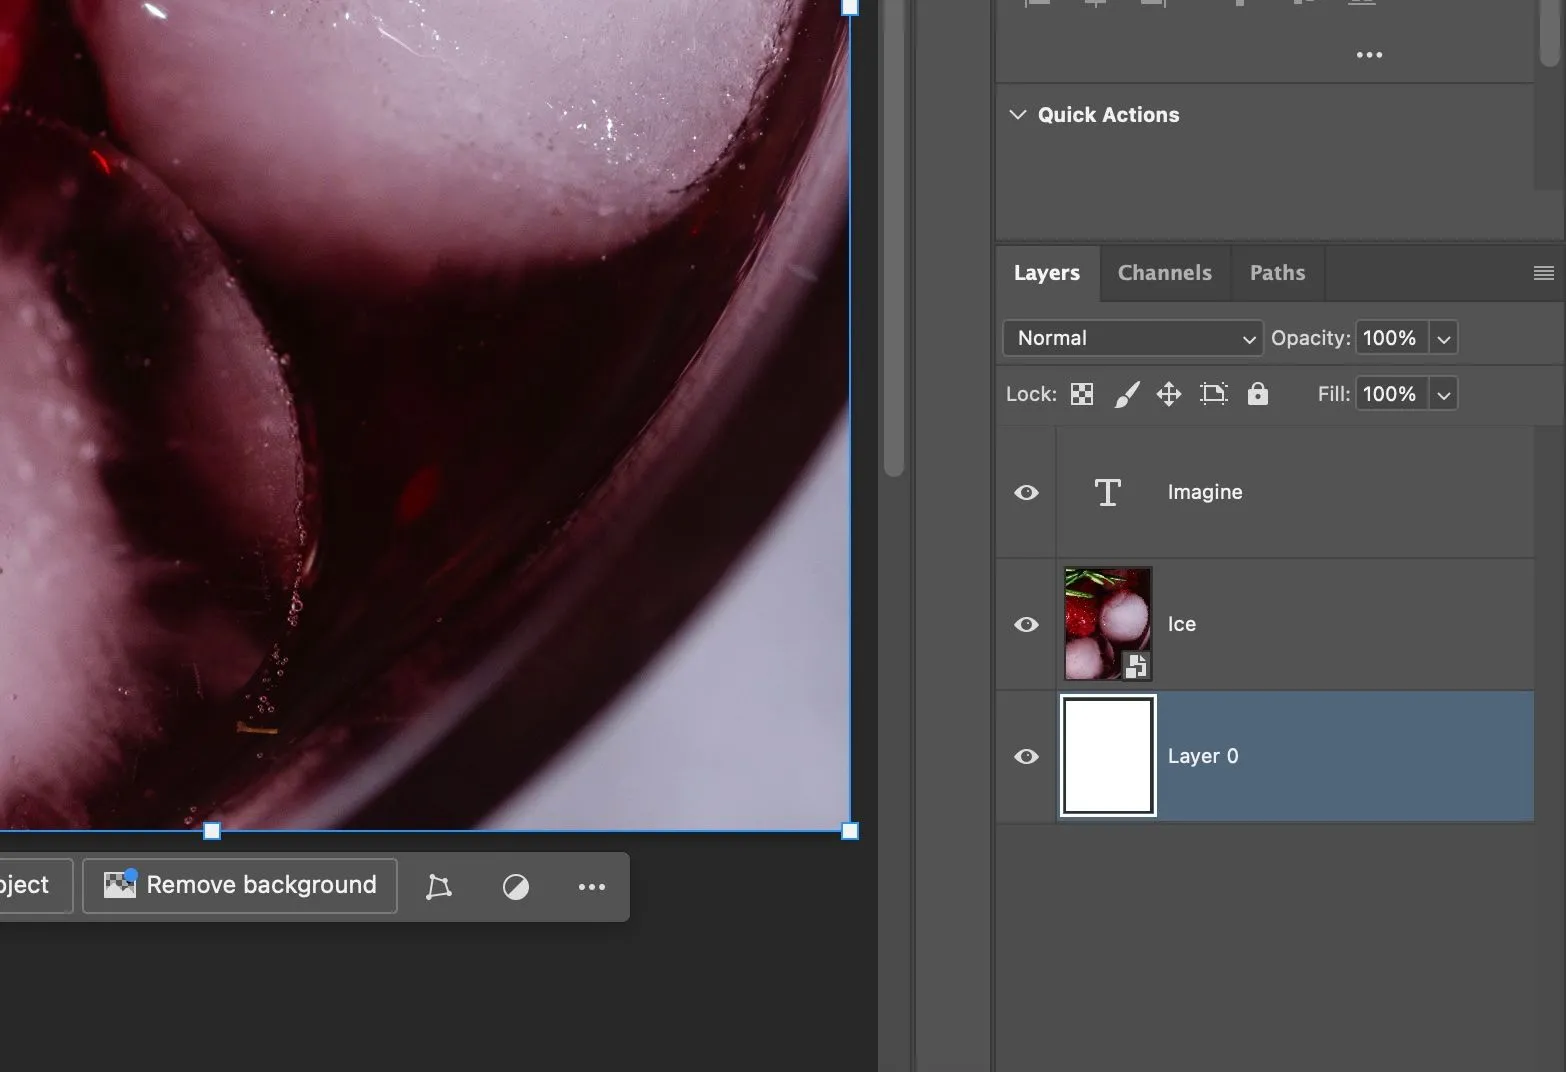Open the Opacity slider dropdown arrow
The width and height of the screenshot is (1566, 1072).
[x=1443, y=339]
